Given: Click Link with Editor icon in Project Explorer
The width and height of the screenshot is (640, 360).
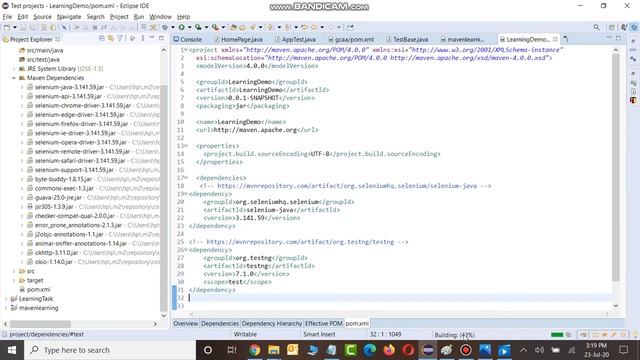Looking at the screenshot, I should click(111, 38).
